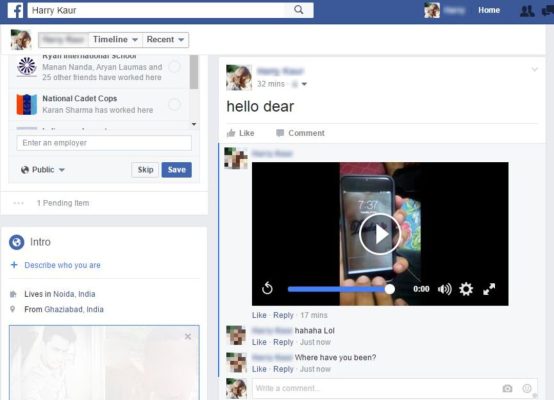Go to Home in the top bar
The height and width of the screenshot is (400, 554).
[489, 10]
